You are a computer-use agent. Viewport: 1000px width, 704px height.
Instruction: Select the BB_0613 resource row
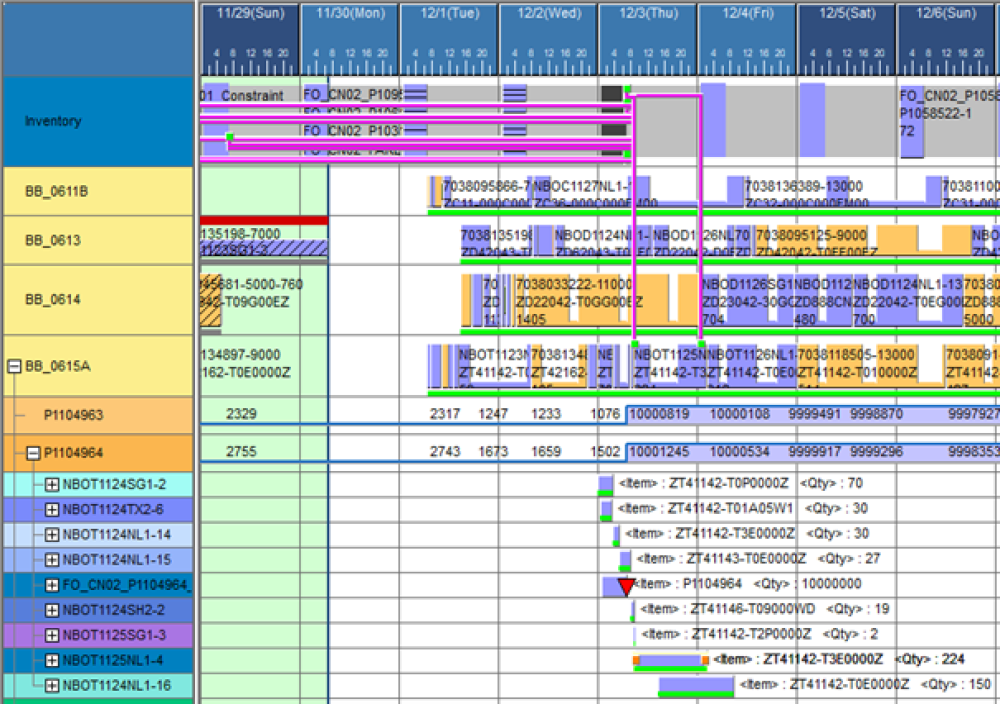(98, 240)
